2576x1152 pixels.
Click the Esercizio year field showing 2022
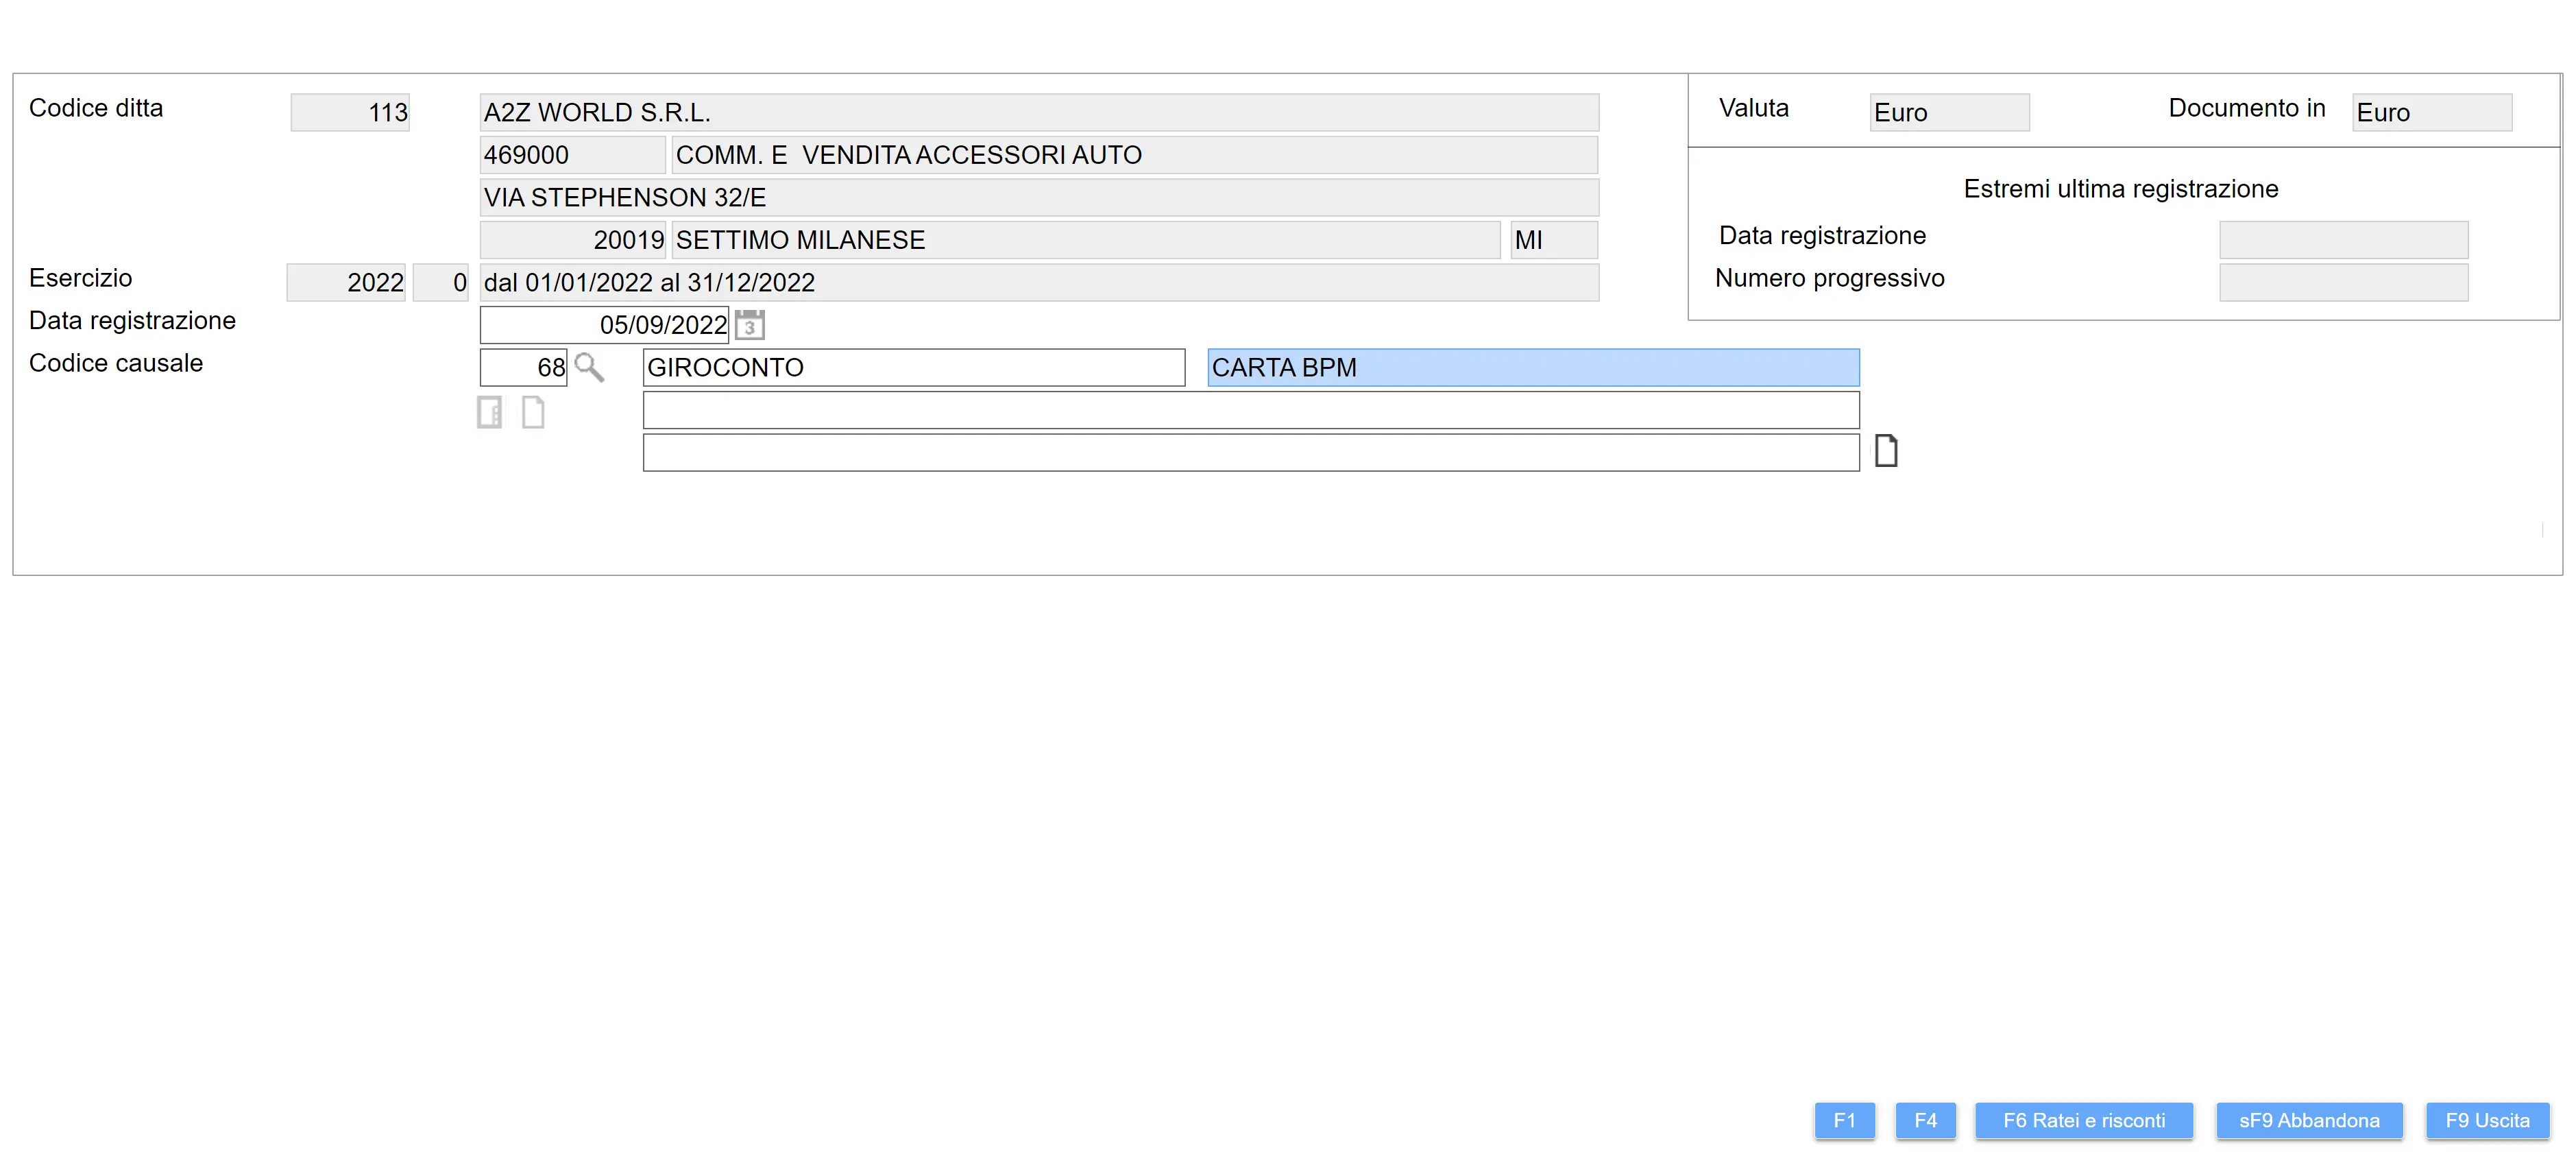[x=346, y=283]
